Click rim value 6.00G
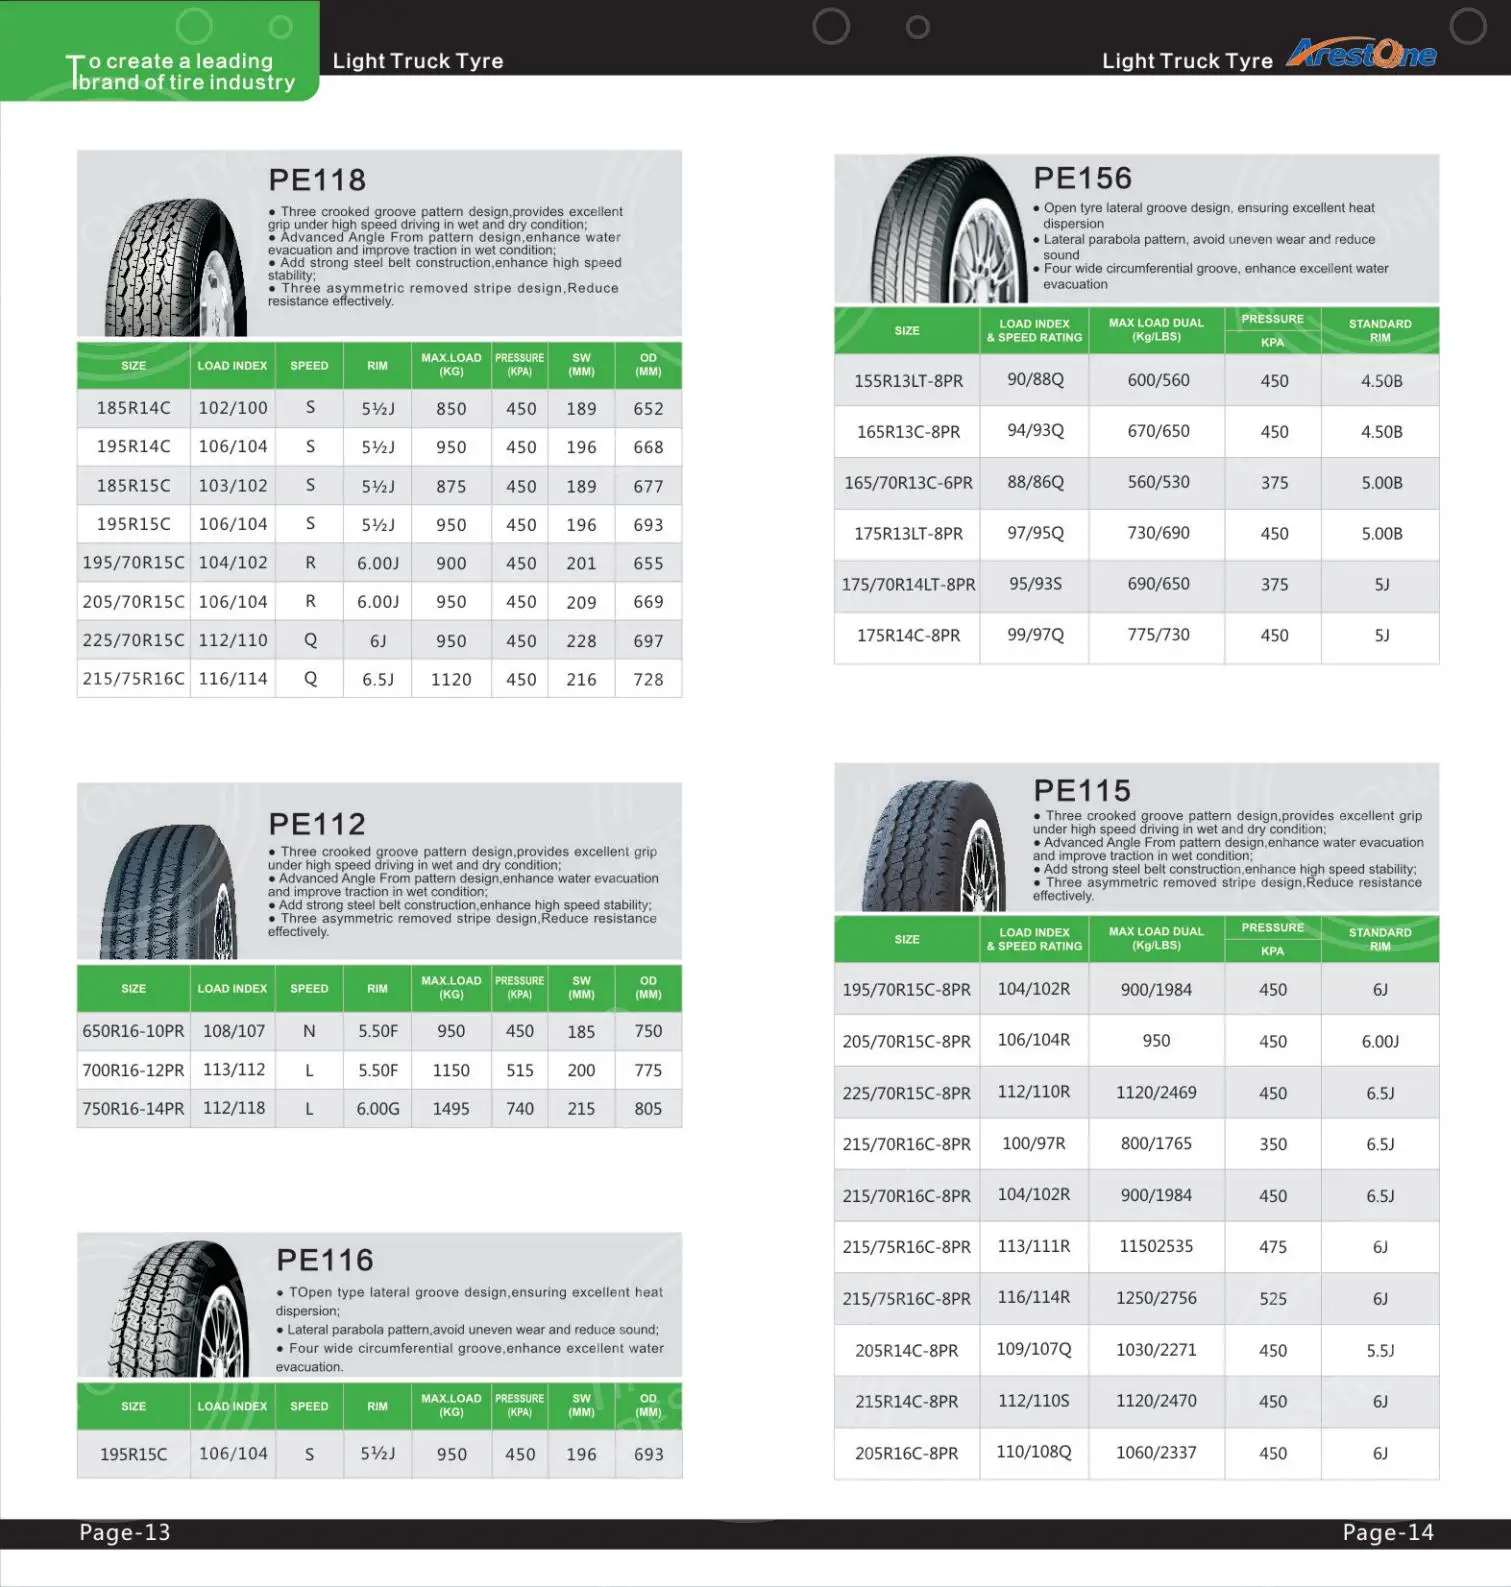1511x1587 pixels. click(378, 1108)
